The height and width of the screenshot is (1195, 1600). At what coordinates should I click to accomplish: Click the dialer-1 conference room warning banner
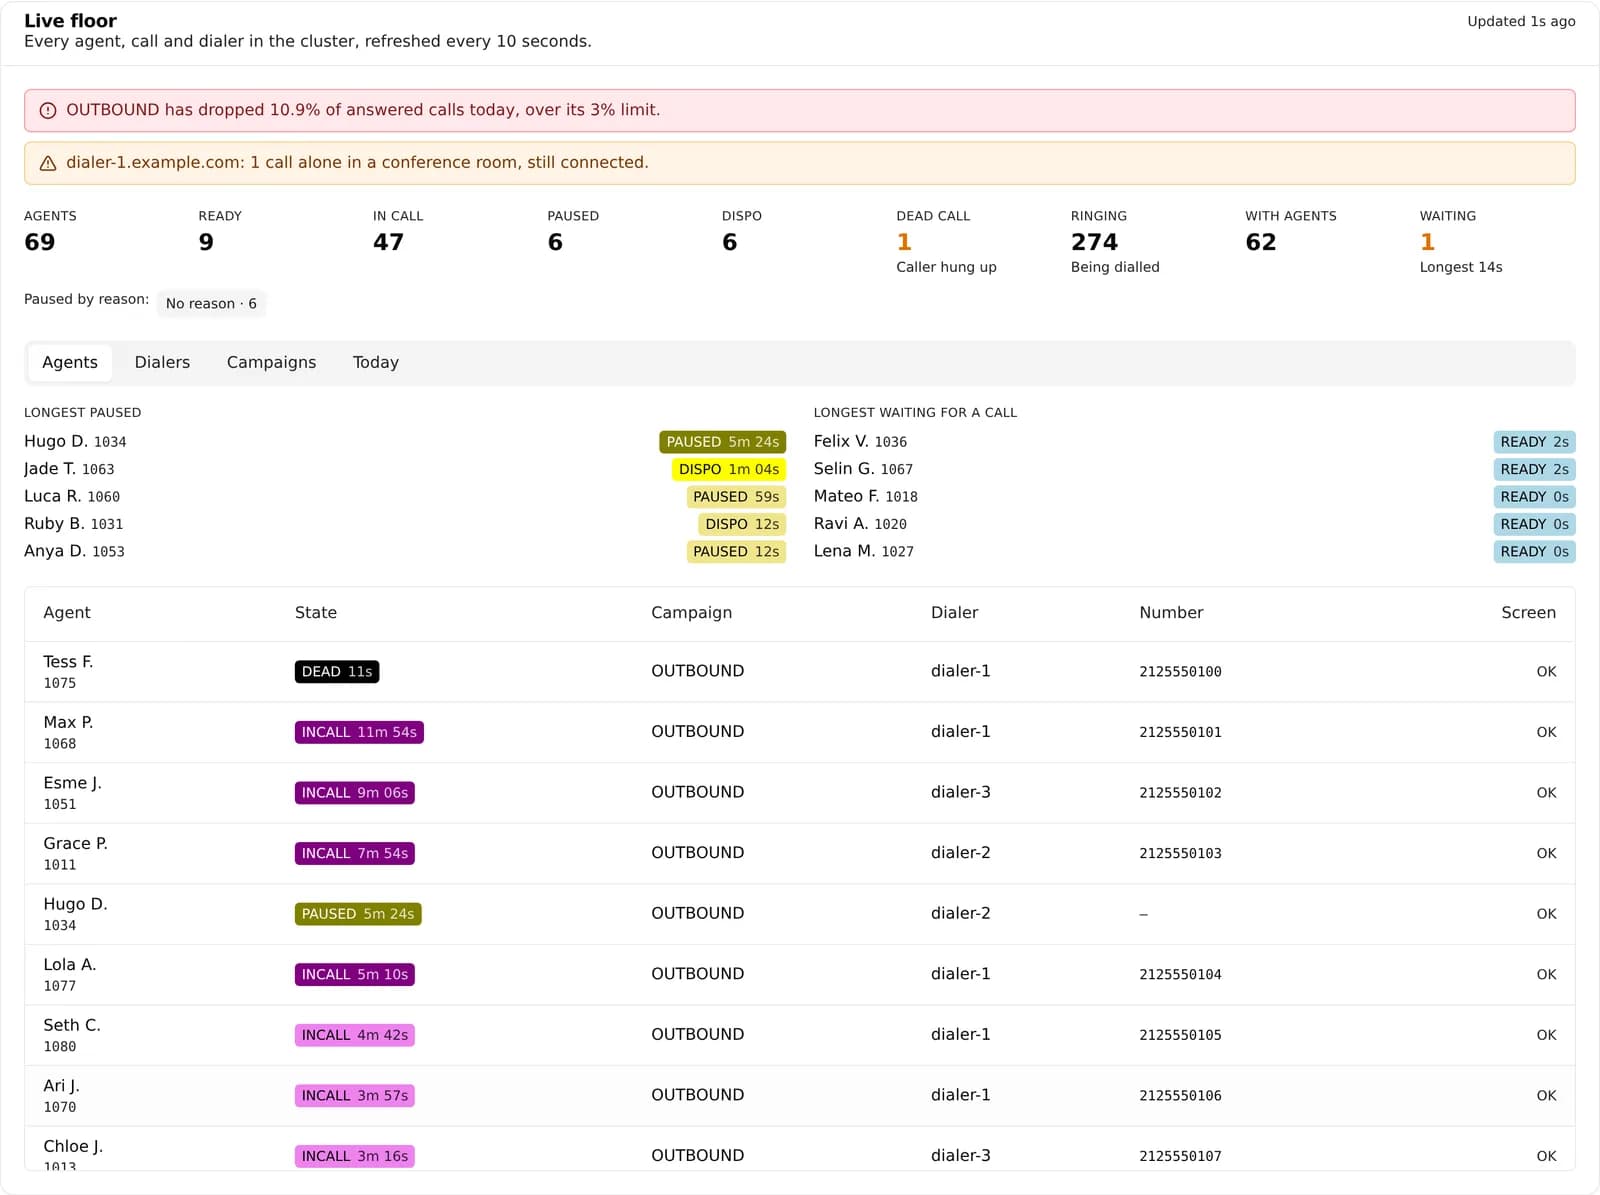(799, 163)
